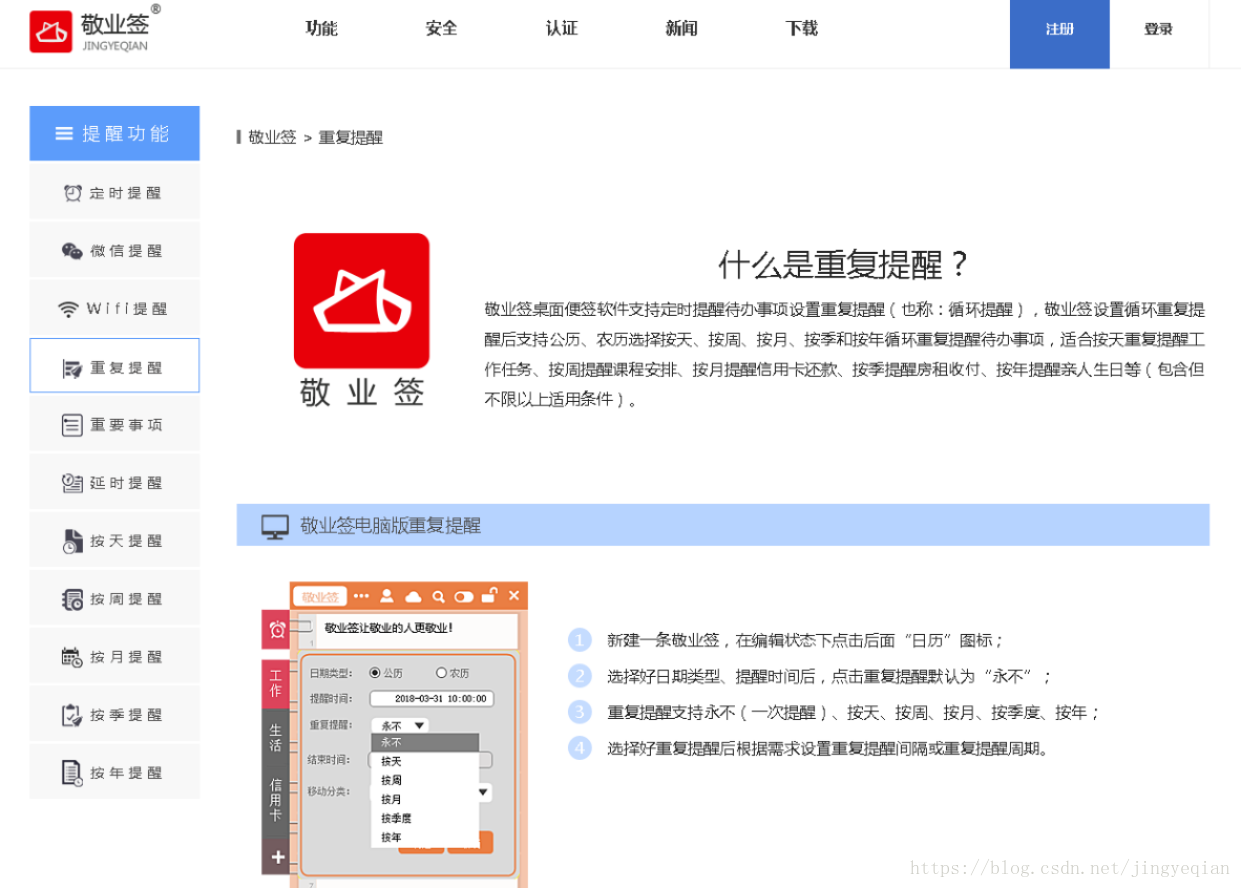The width and height of the screenshot is (1241, 888).
Task: Open the 按季提醒 sidebar item
Action: click(x=115, y=715)
